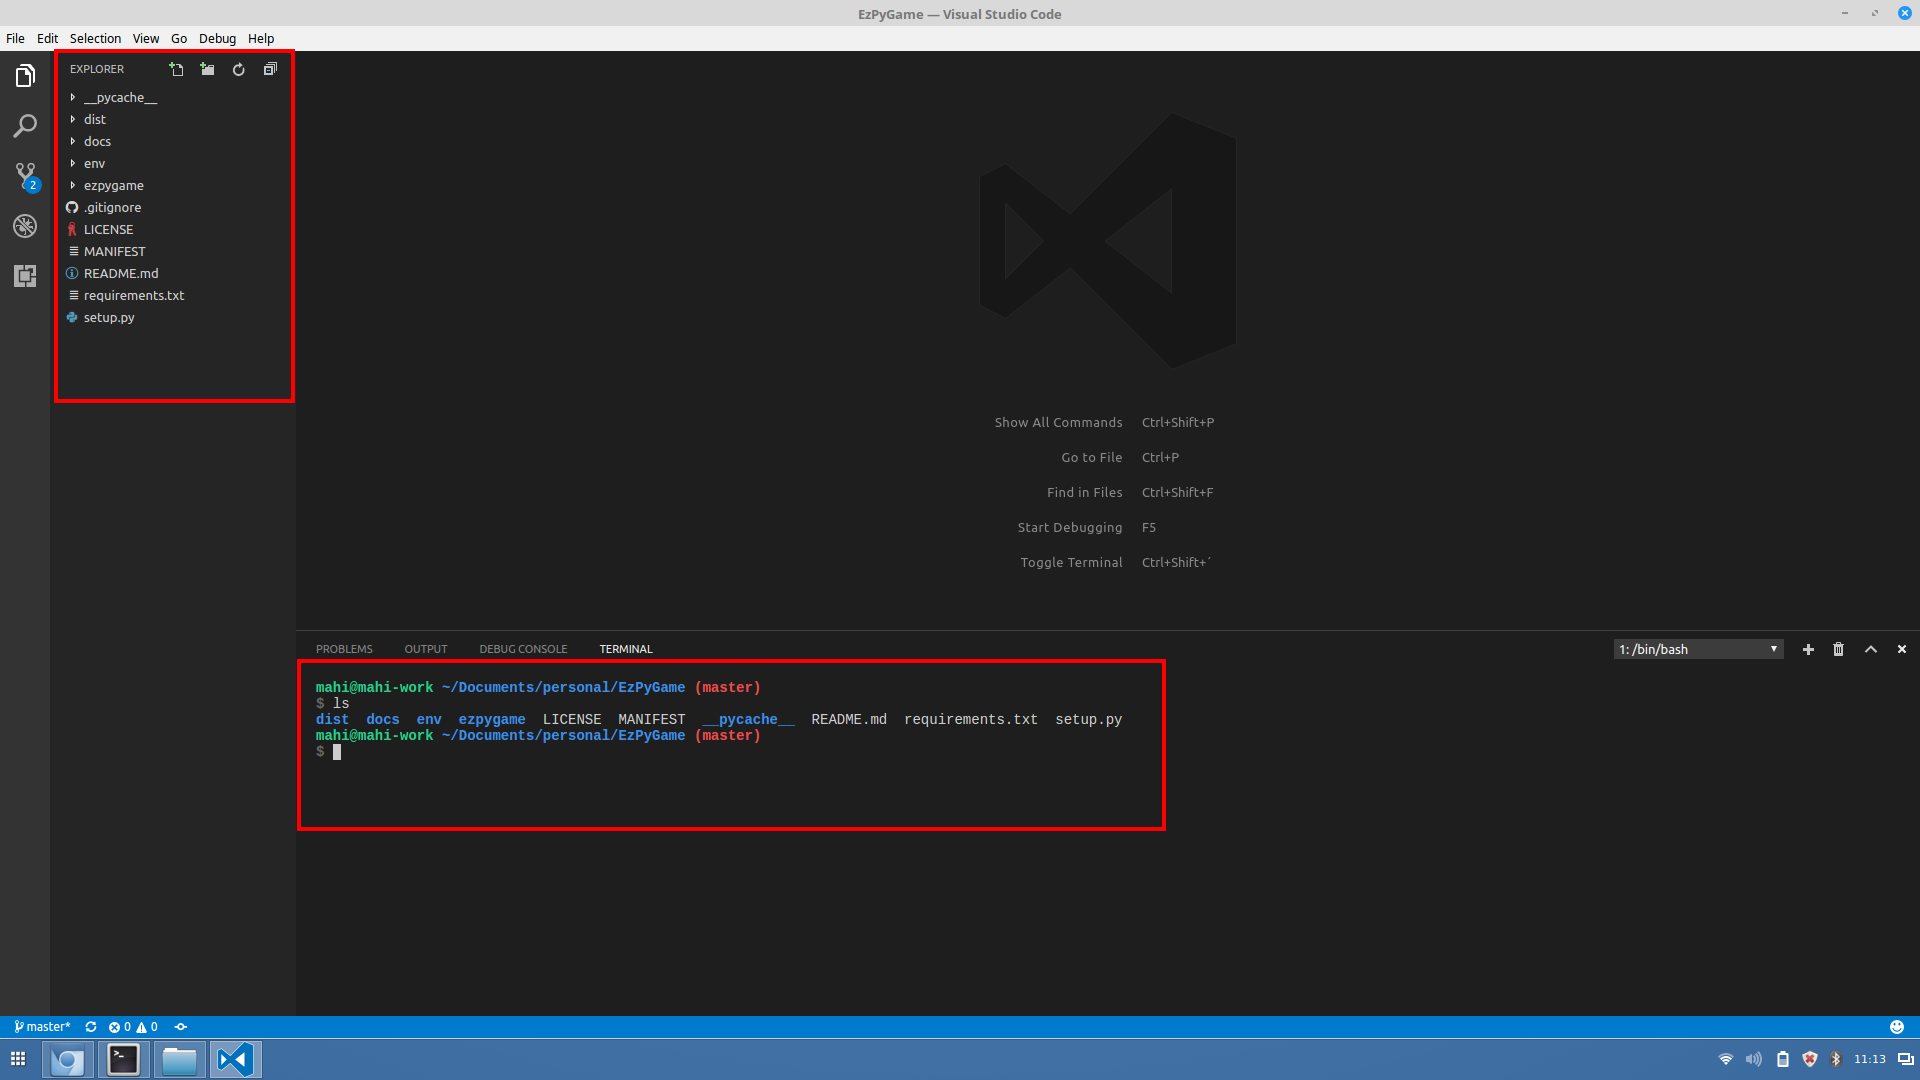
Task: Expand the __pycache__ folder
Action: (173, 97)
